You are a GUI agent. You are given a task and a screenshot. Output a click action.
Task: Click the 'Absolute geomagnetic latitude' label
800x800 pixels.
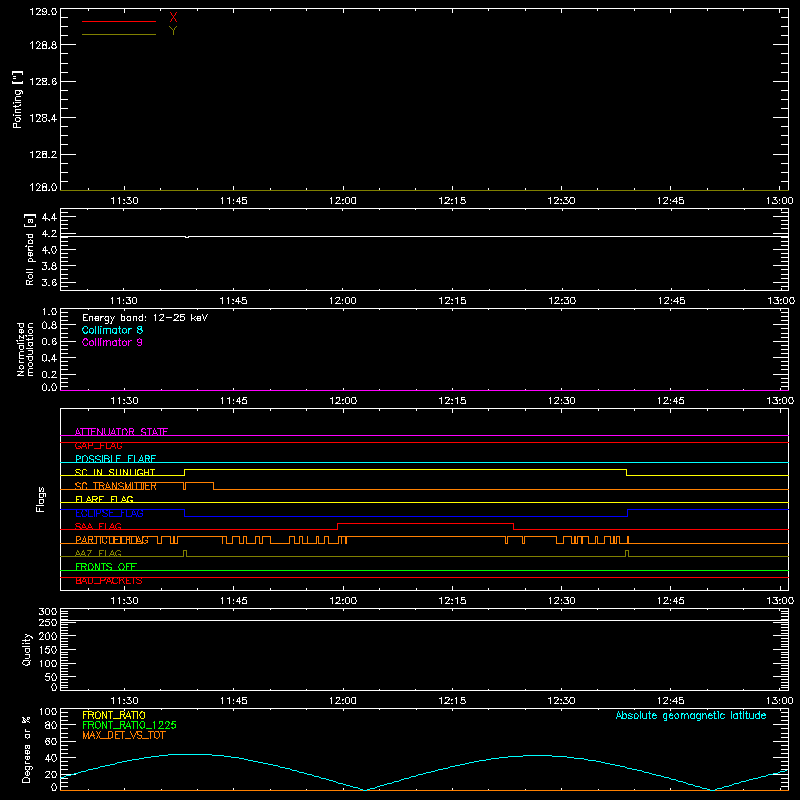691,715
